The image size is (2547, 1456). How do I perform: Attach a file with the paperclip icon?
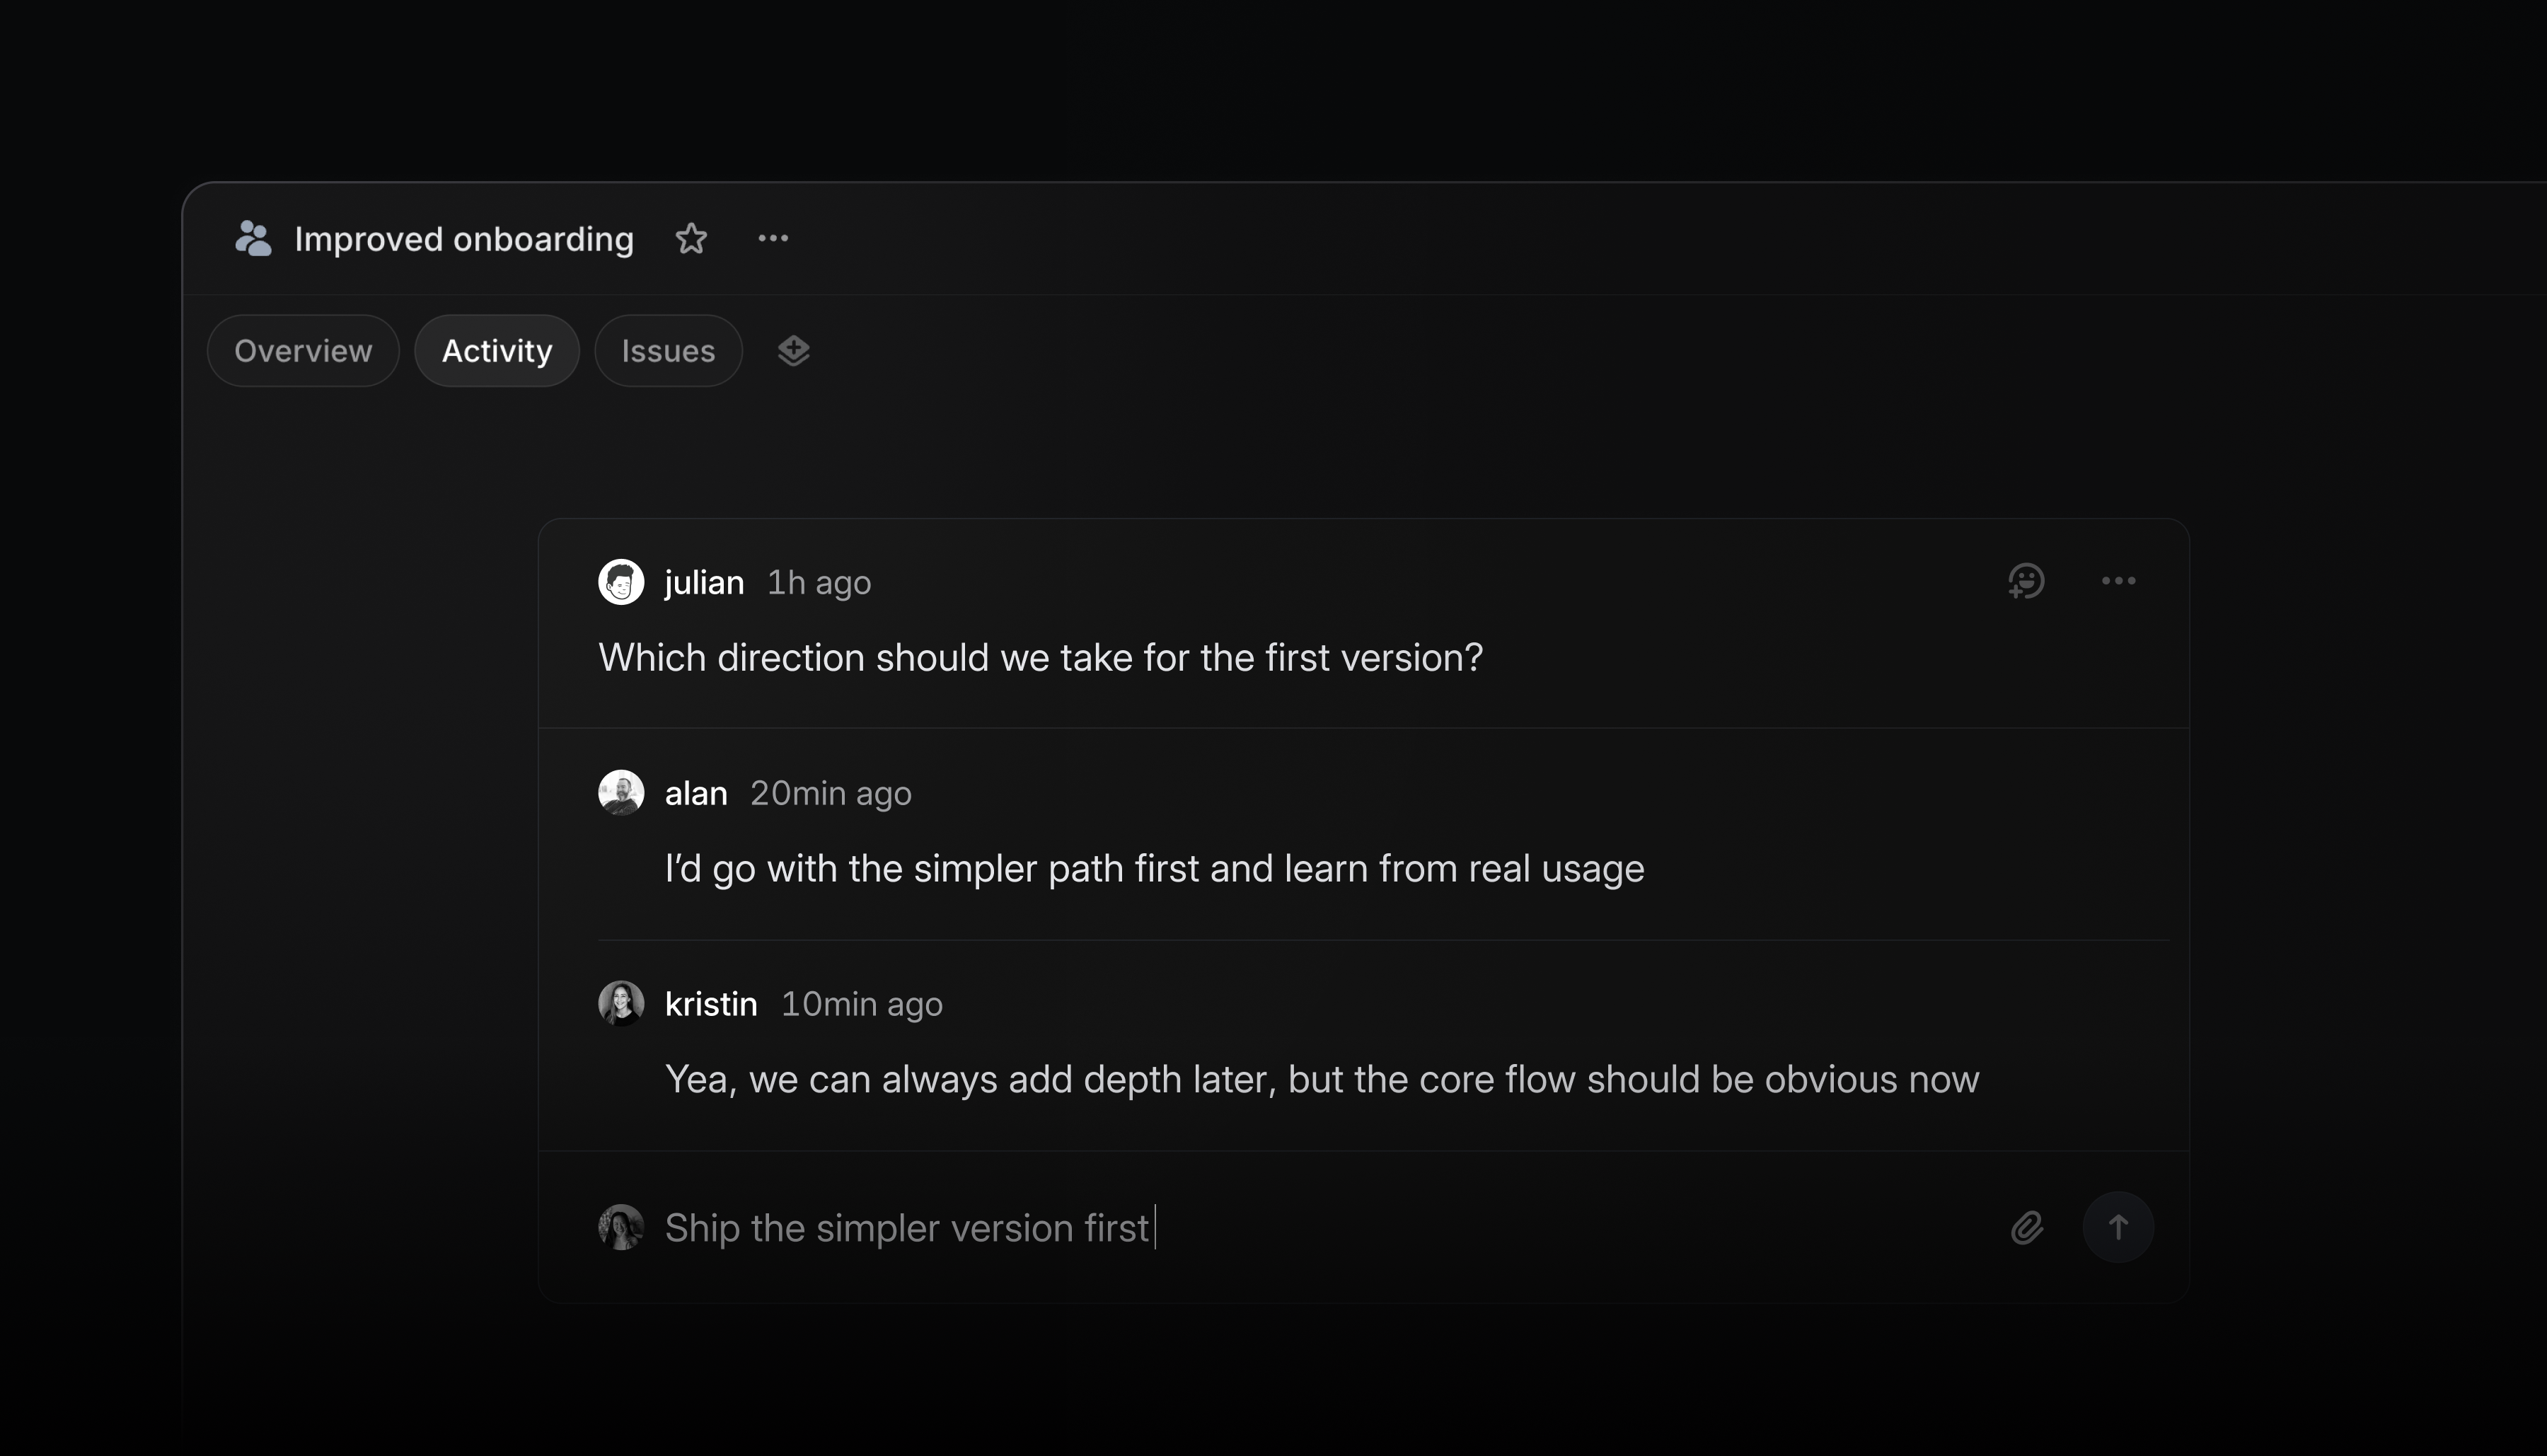[2026, 1227]
